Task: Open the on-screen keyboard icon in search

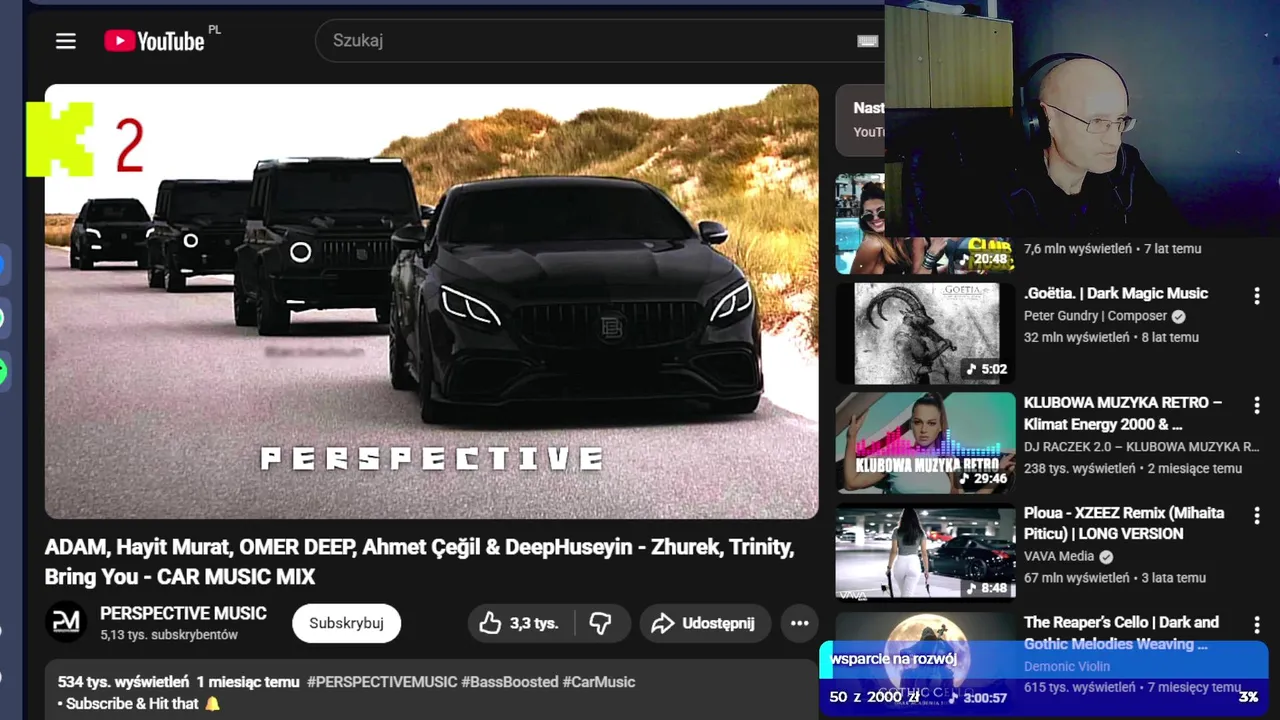Action: point(868,41)
